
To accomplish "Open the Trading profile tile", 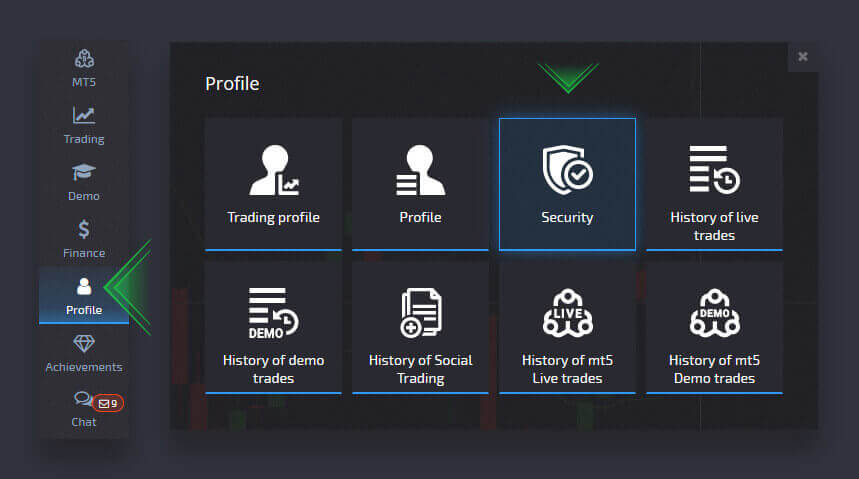I will coord(273,184).
